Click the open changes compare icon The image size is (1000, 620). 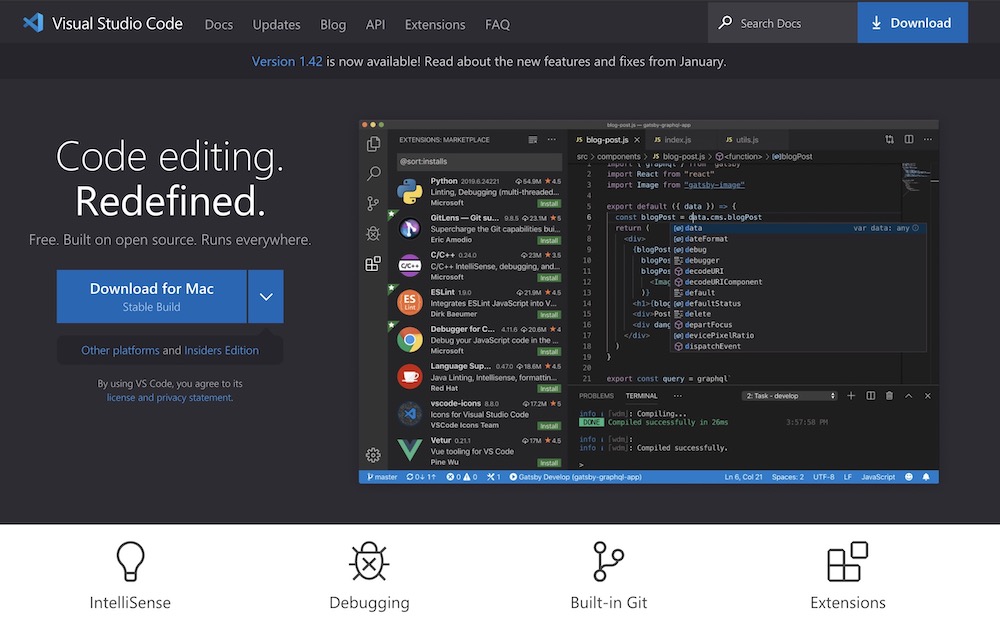[890, 139]
